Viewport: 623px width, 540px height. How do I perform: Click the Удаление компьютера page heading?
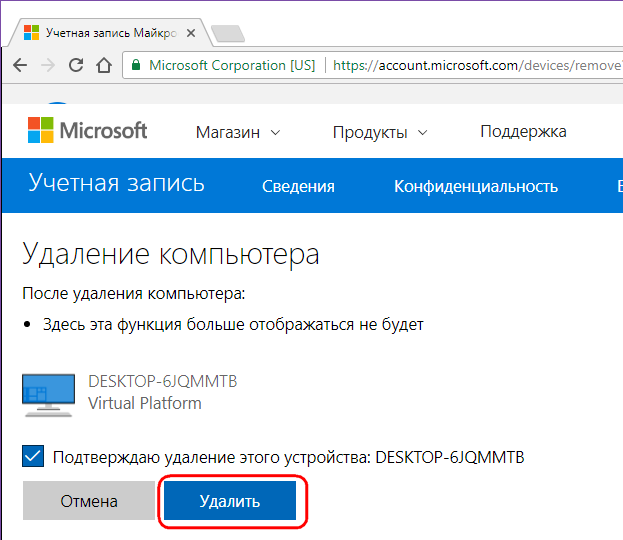pos(171,254)
